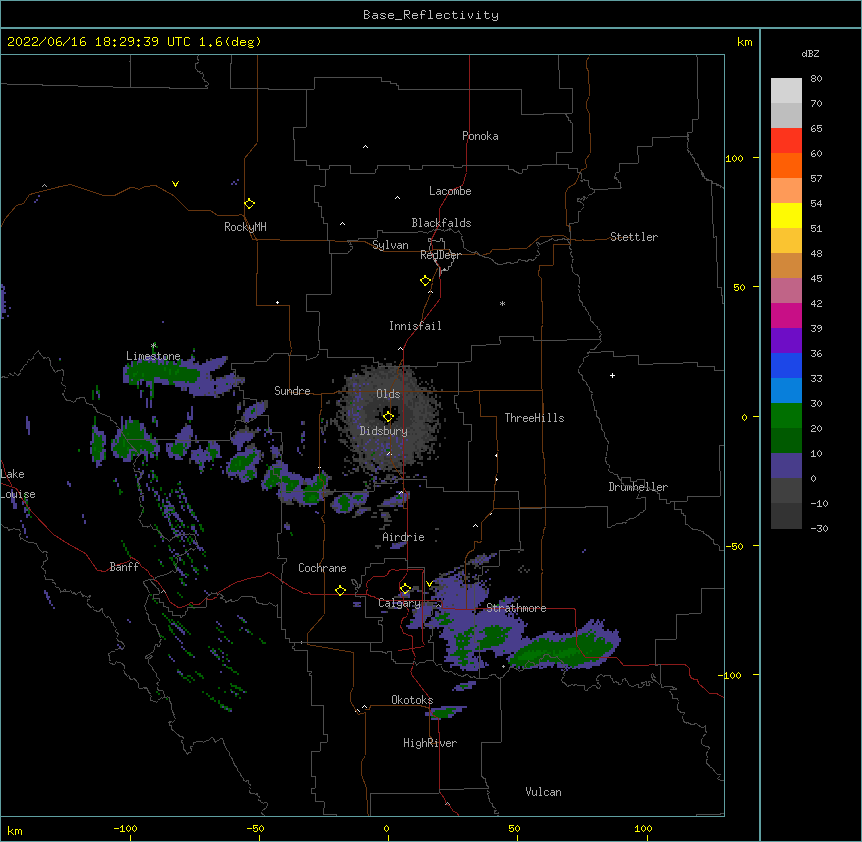The image size is (862, 842).
Task: Click the yellow V marker northeast of Calgary
Action: (429, 584)
